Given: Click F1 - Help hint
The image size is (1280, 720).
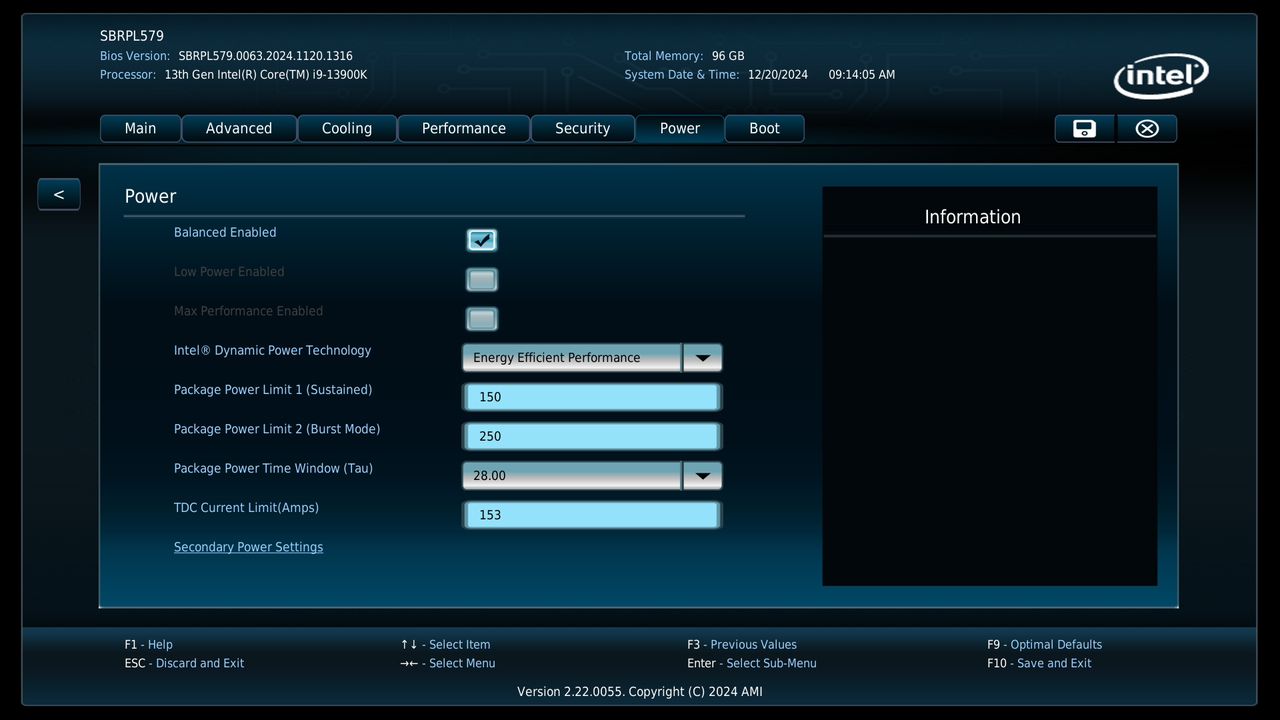Looking at the screenshot, I should 149,645.
